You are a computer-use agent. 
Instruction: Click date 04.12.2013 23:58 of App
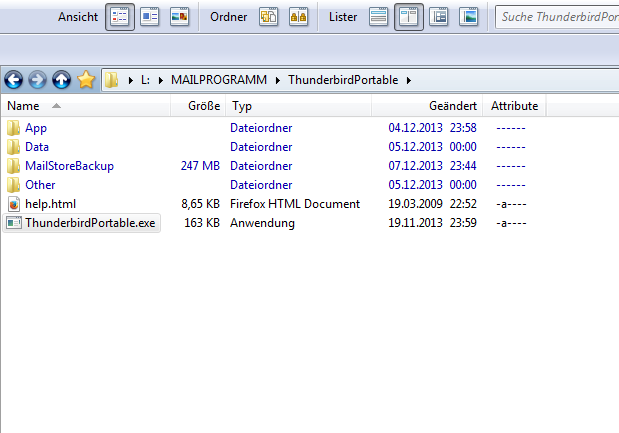[x=432, y=128]
